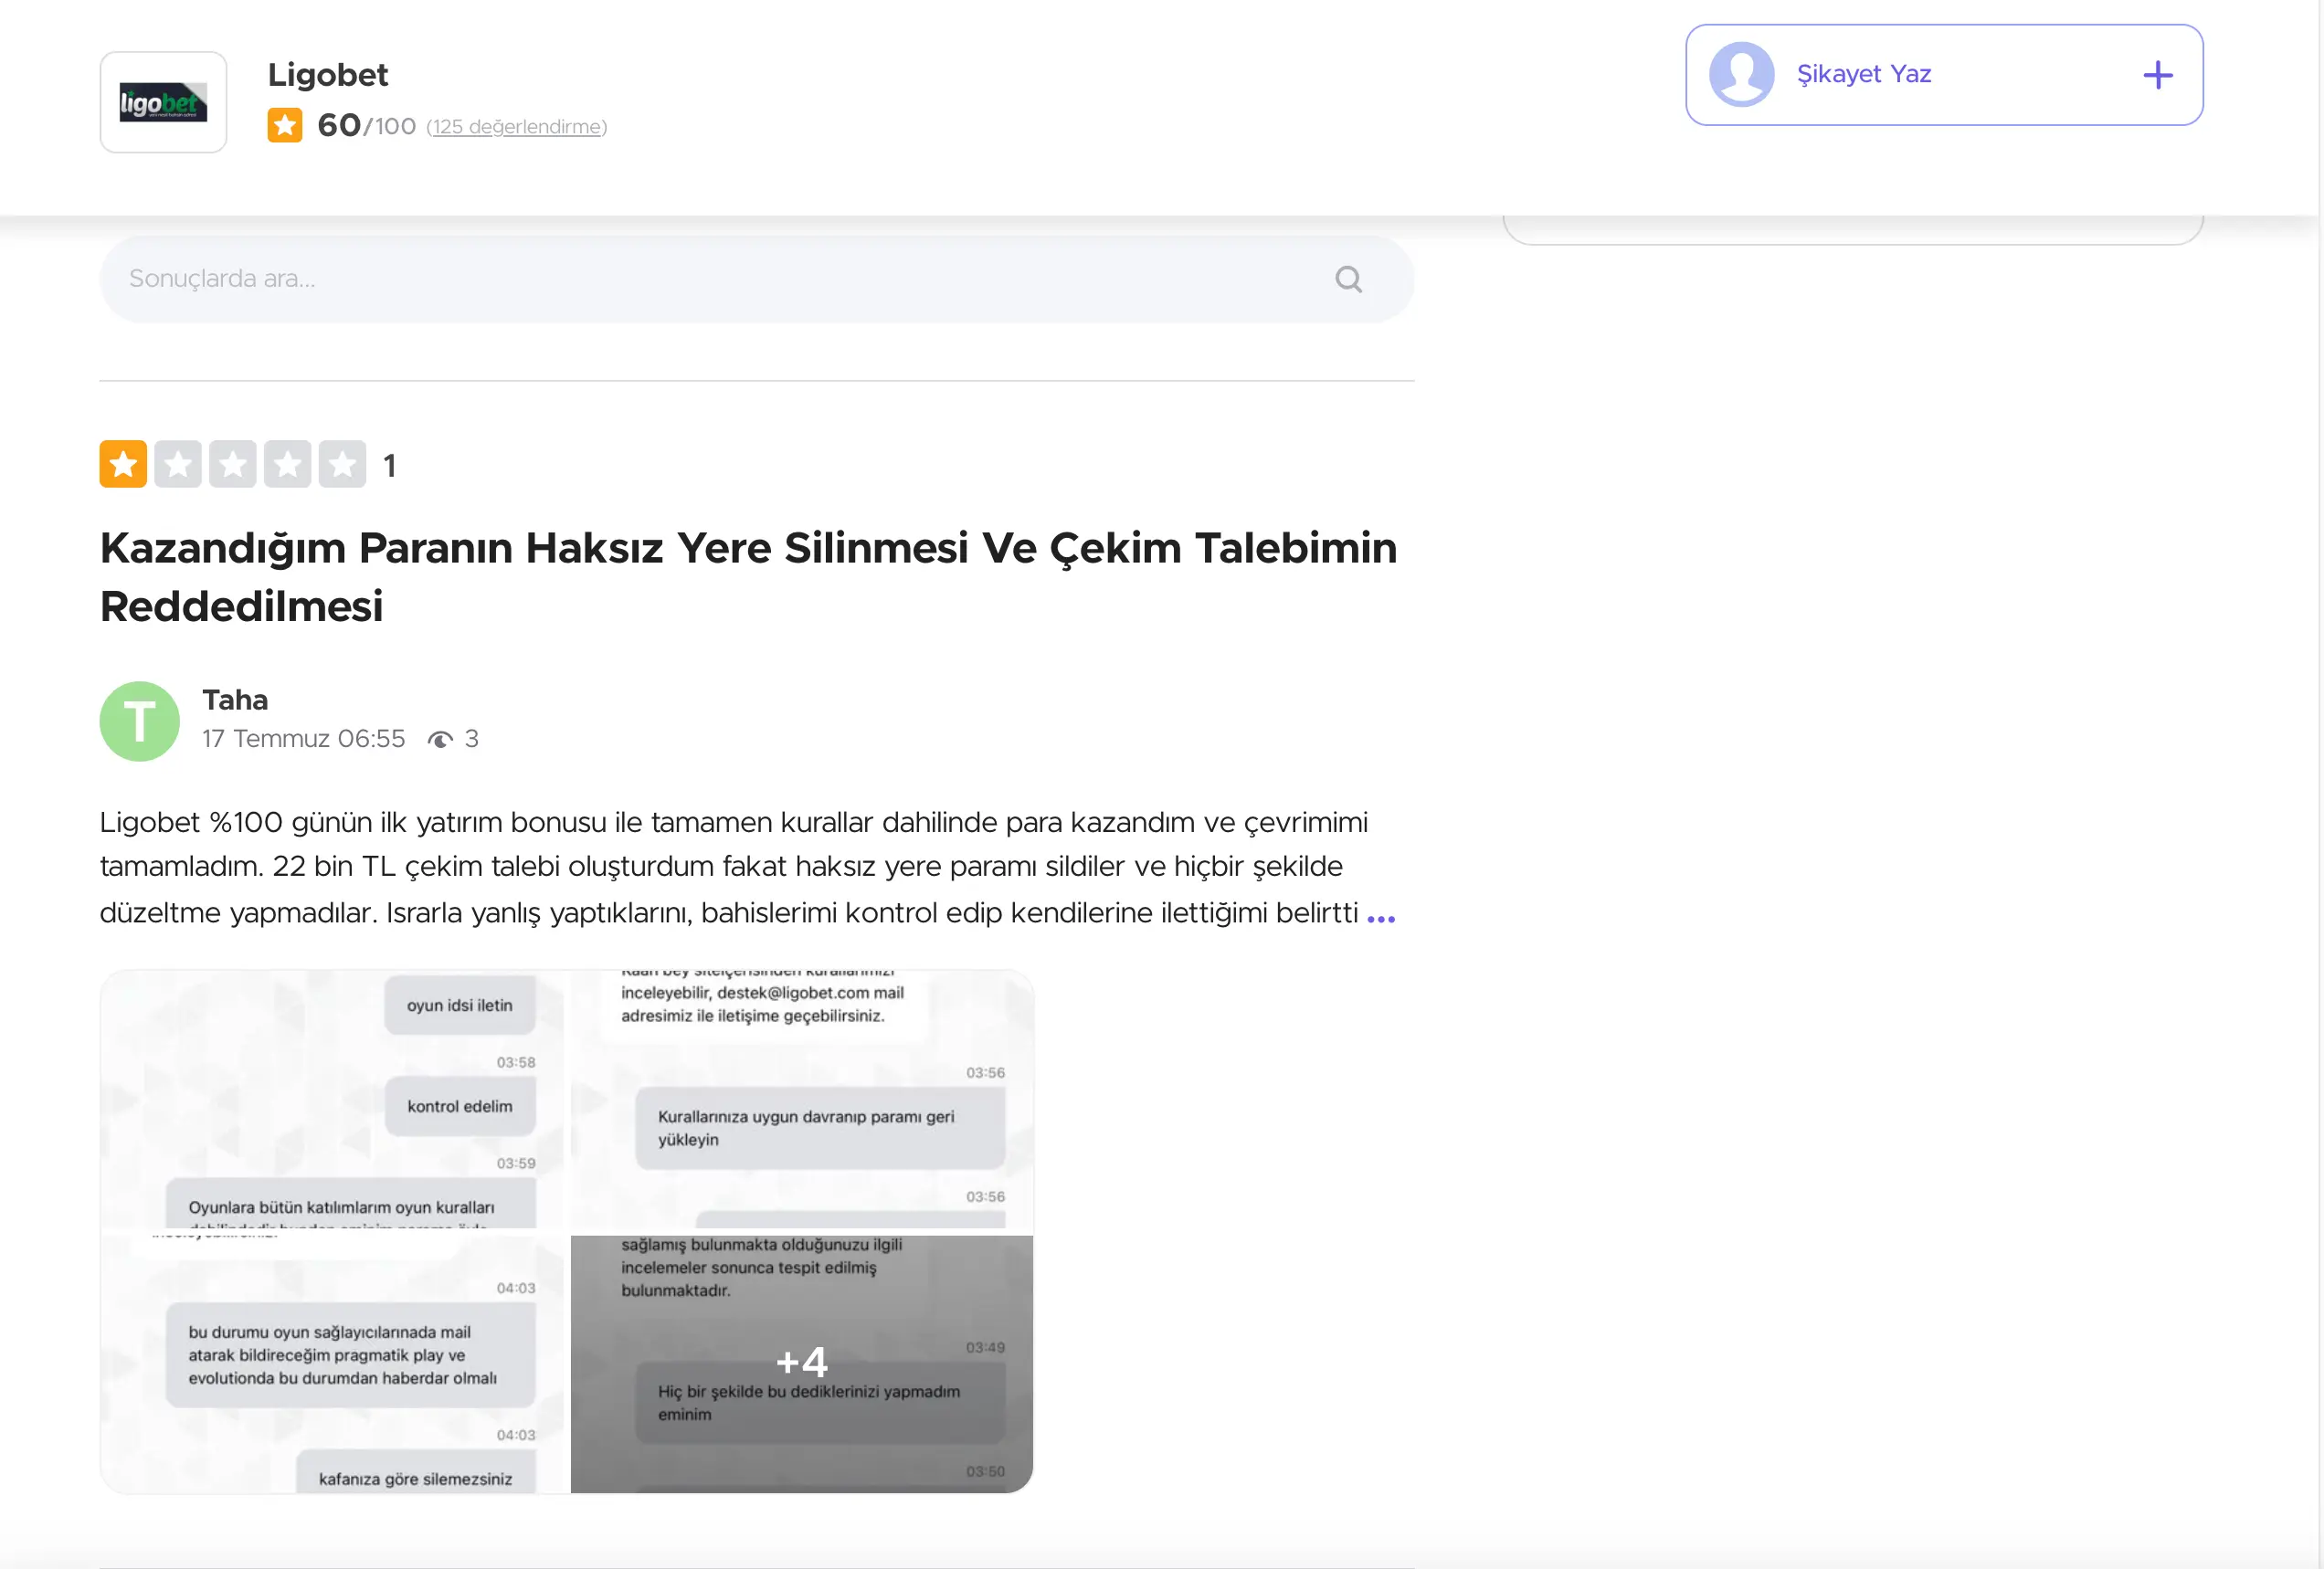Select the first filled rating star

click(x=123, y=464)
